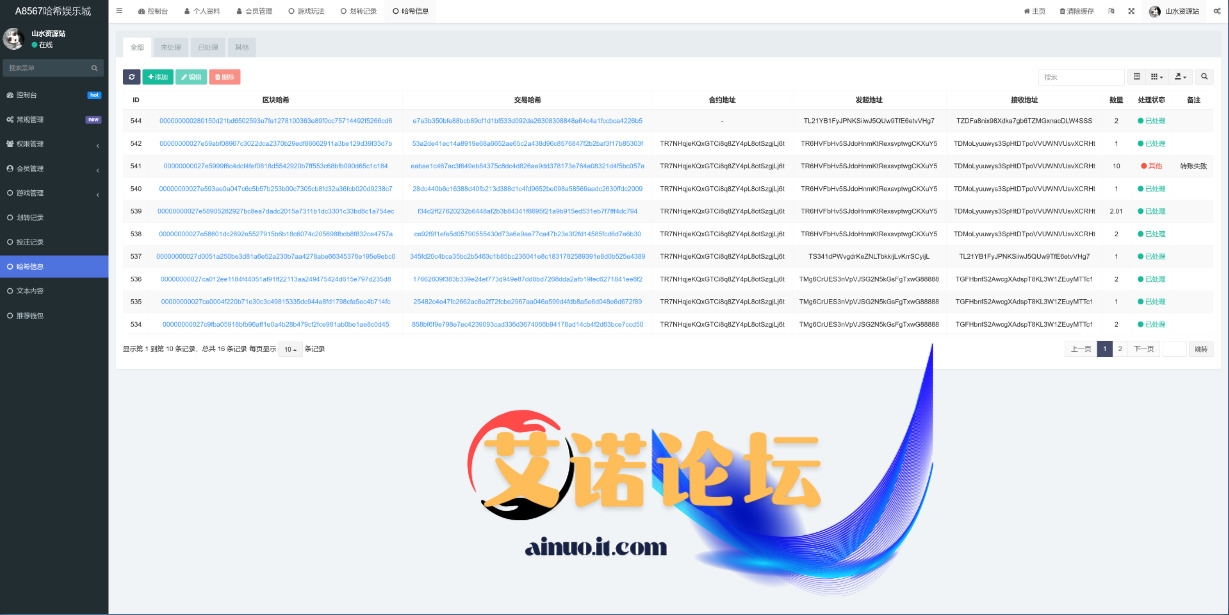1229x615 pixels.
Task: Click the red 删除 button
Action: [x=225, y=77]
